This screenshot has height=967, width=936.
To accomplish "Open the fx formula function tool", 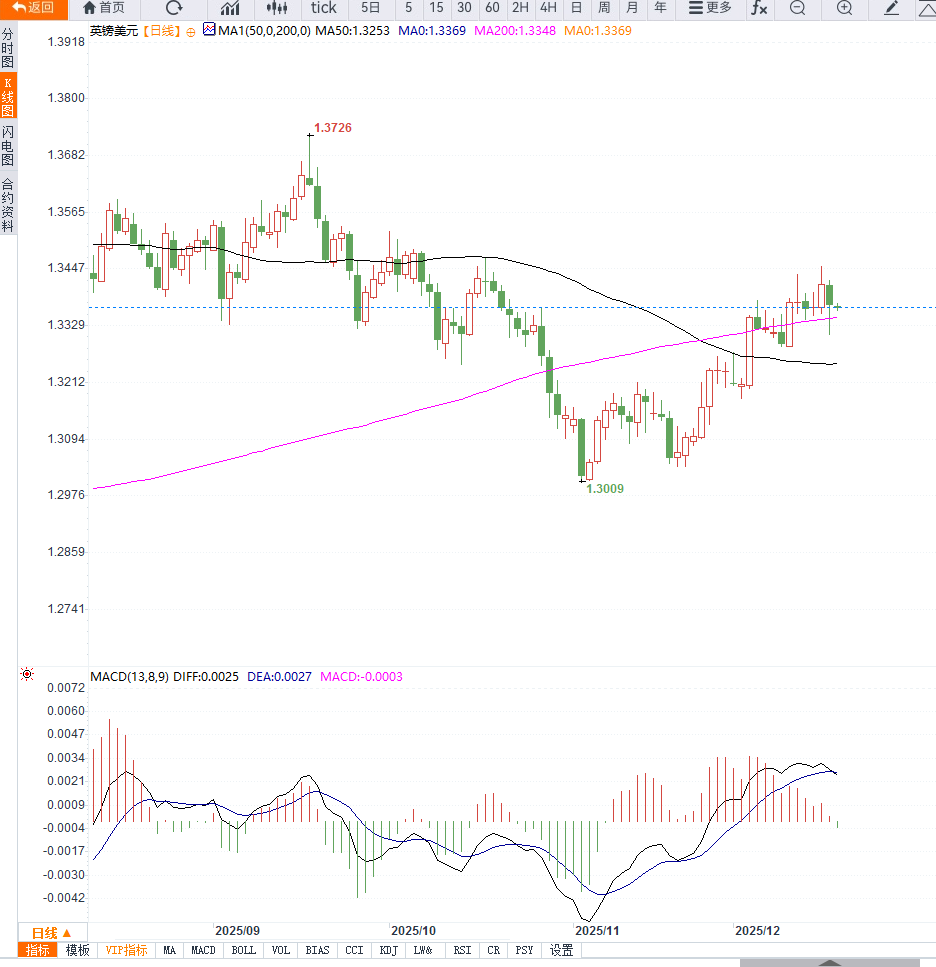I will tap(760, 8).
